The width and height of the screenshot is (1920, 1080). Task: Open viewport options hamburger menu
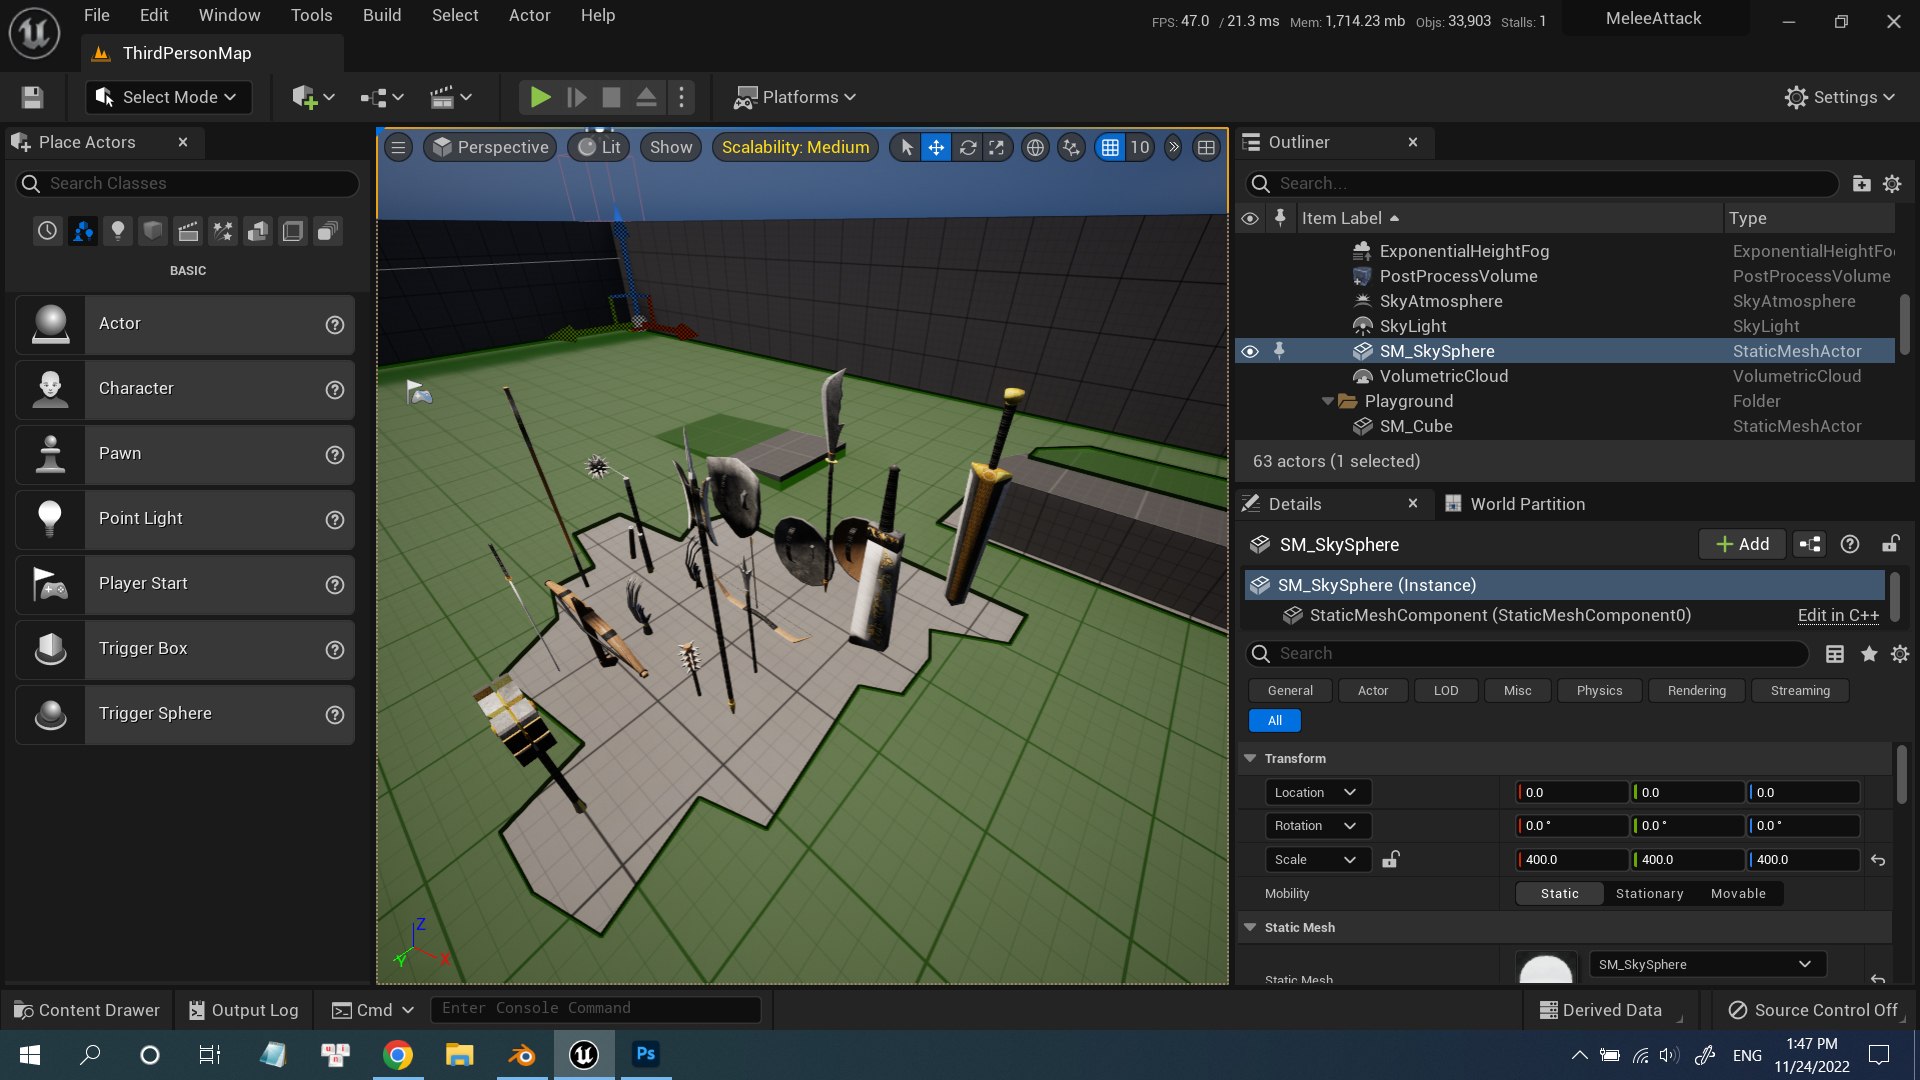[398, 148]
